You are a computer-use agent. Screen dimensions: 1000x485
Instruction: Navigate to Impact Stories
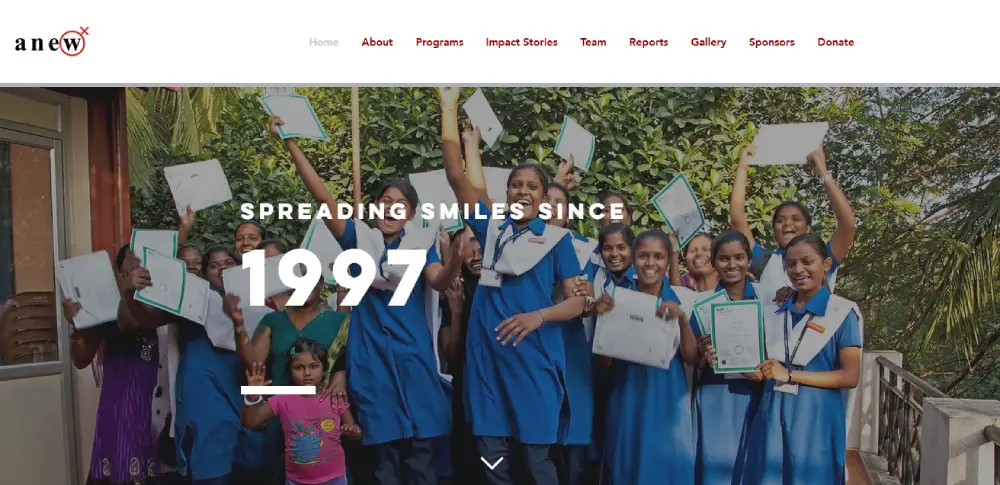point(522,42)
